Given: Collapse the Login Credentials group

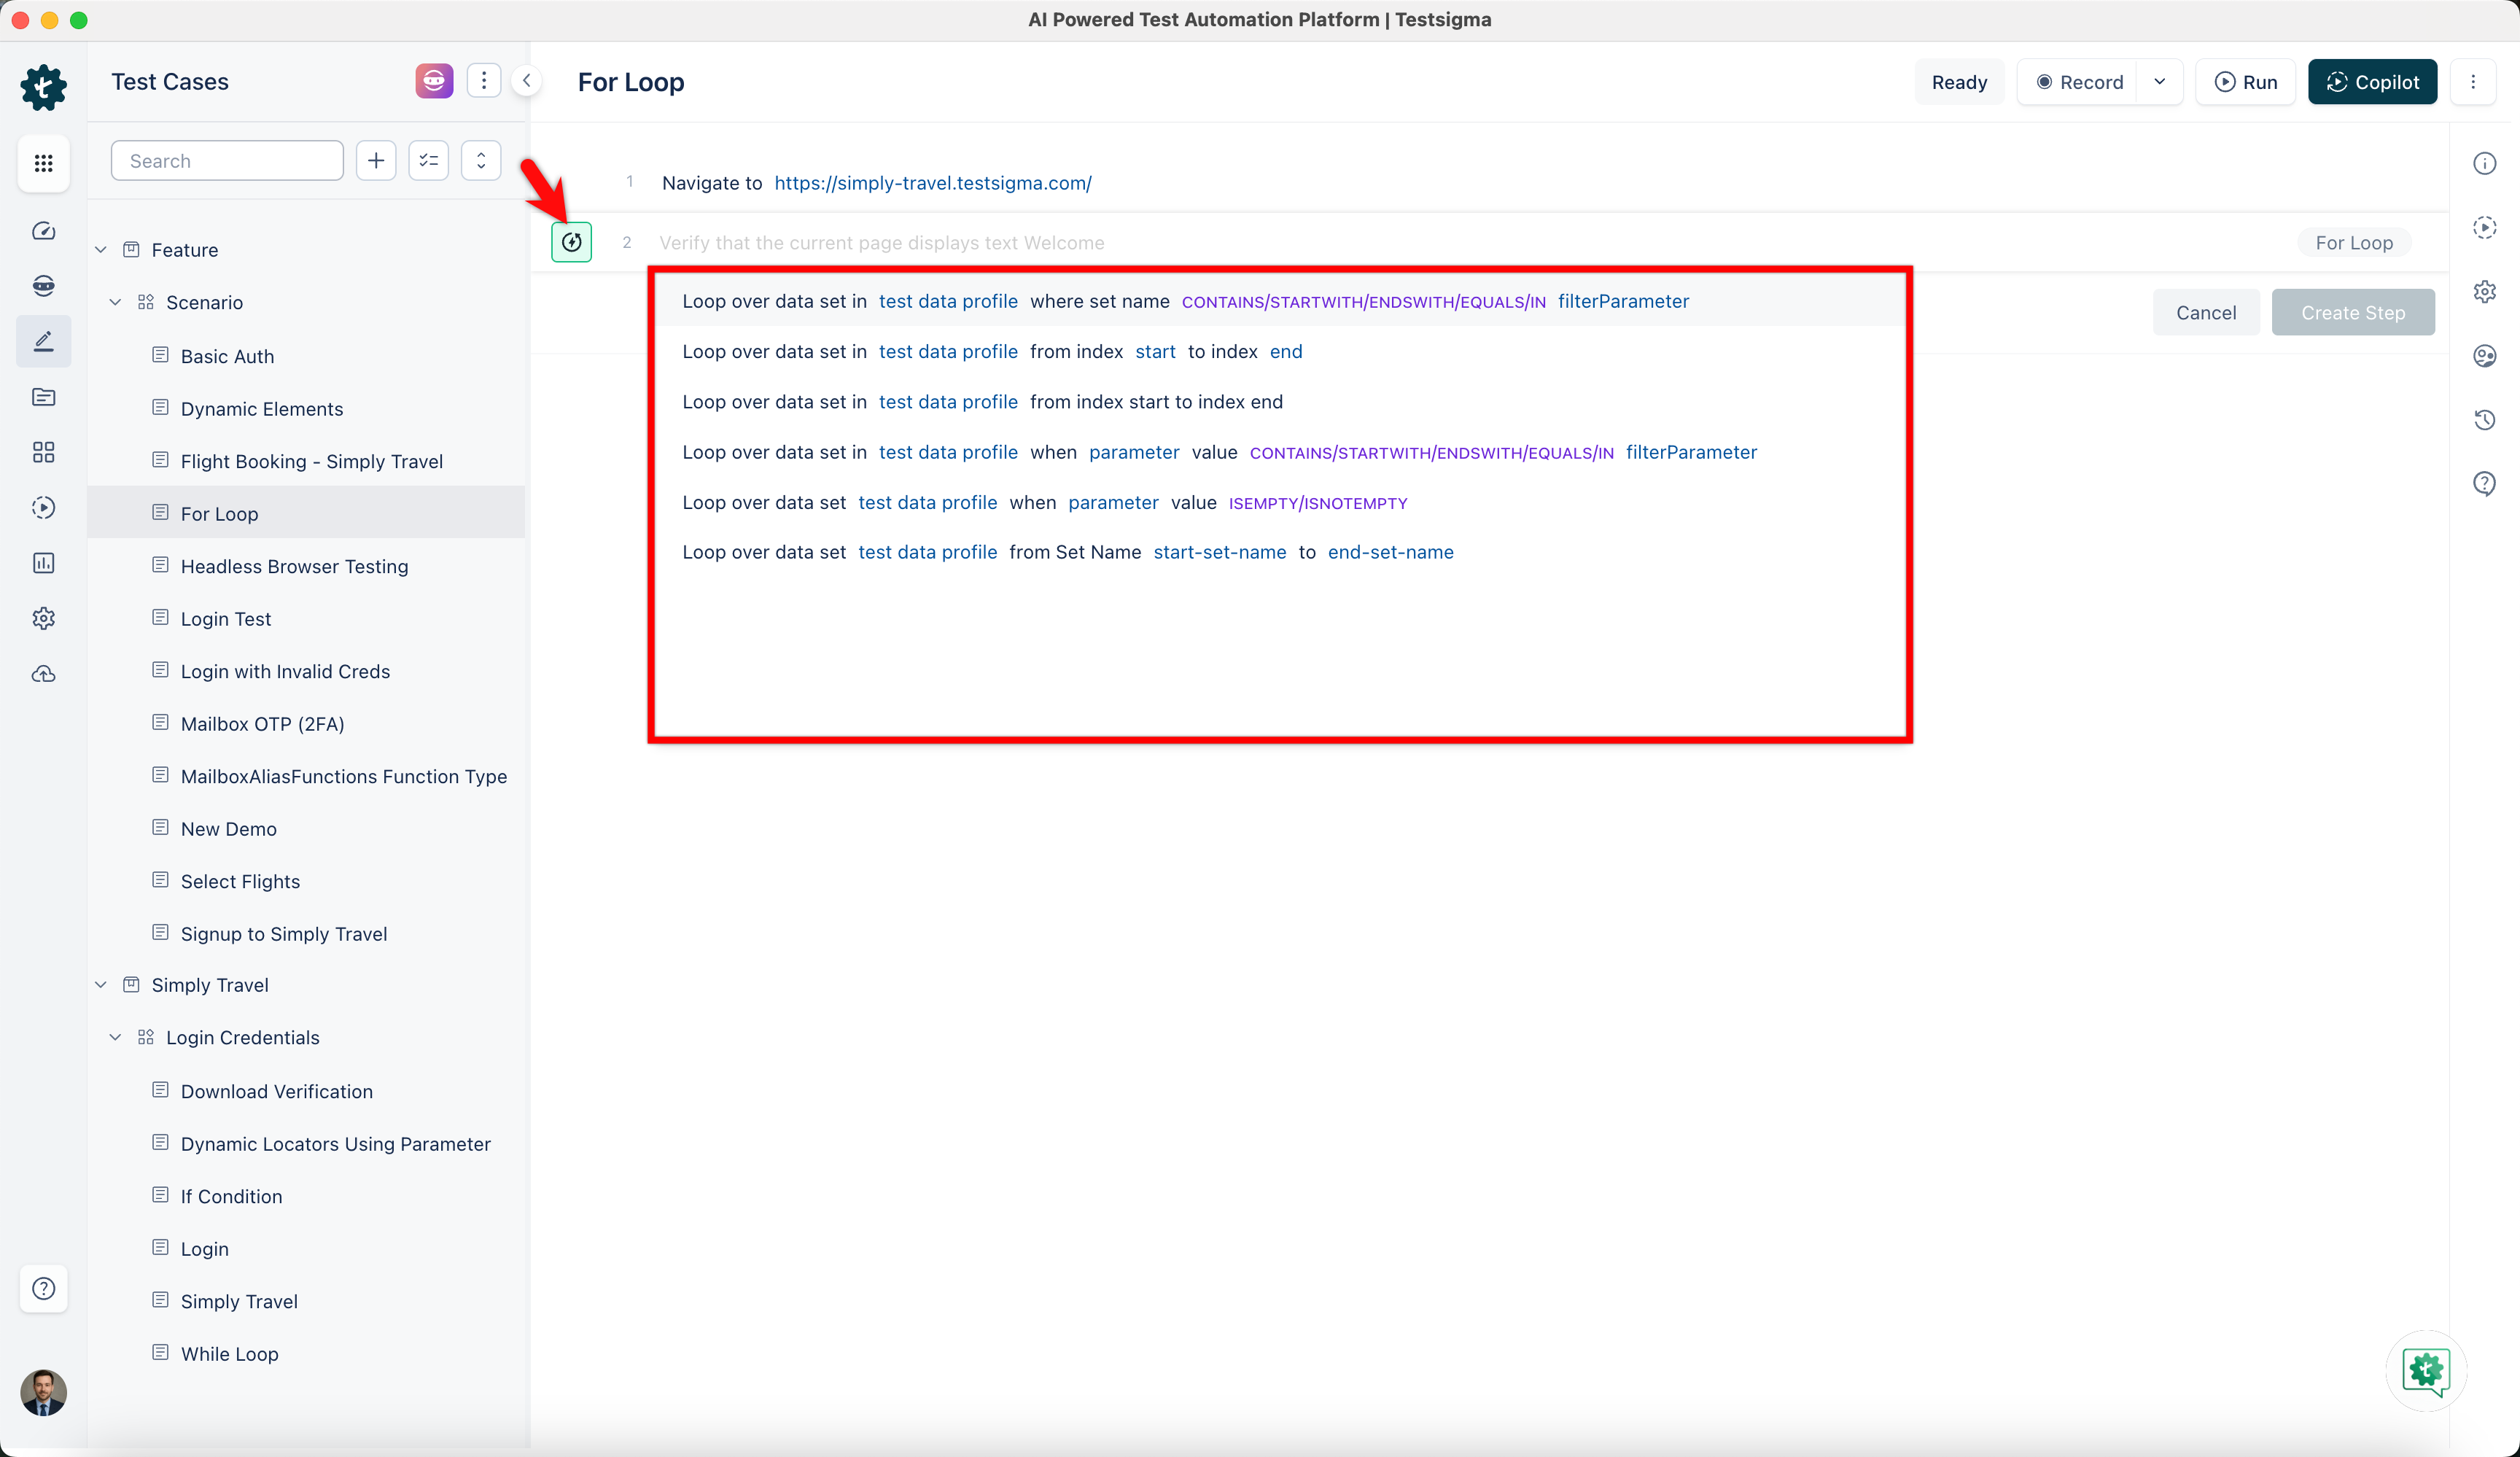Looking at the screenshot, I should coord(116,1037).
